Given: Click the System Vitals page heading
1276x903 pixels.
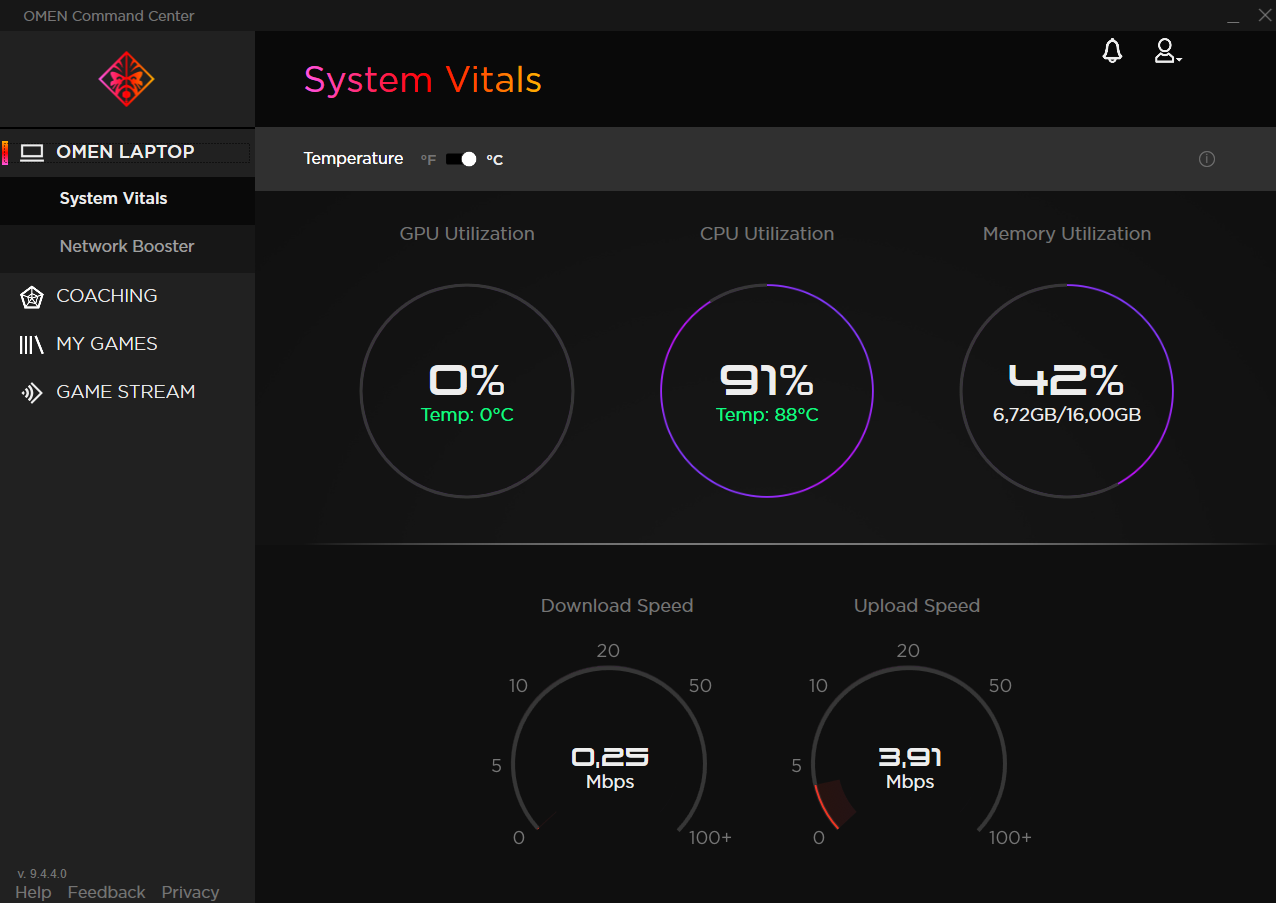Looking at the screenshot, I should tap(423, 80).
